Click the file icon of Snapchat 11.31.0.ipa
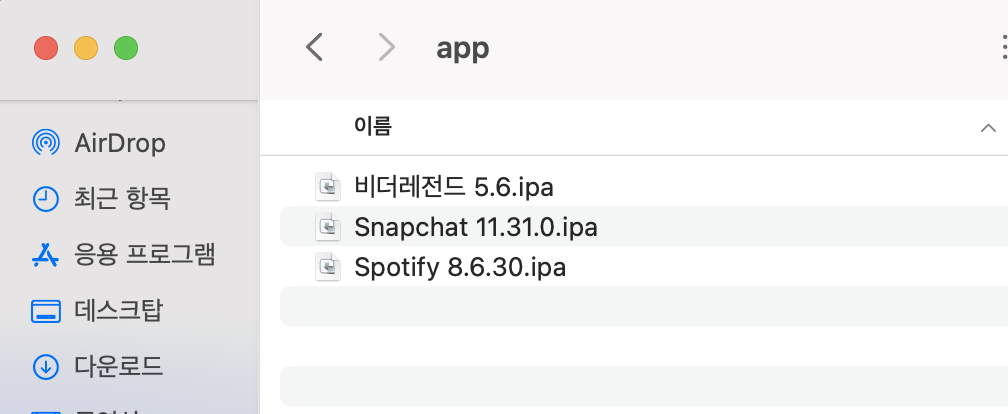 (x=328, y=227)
